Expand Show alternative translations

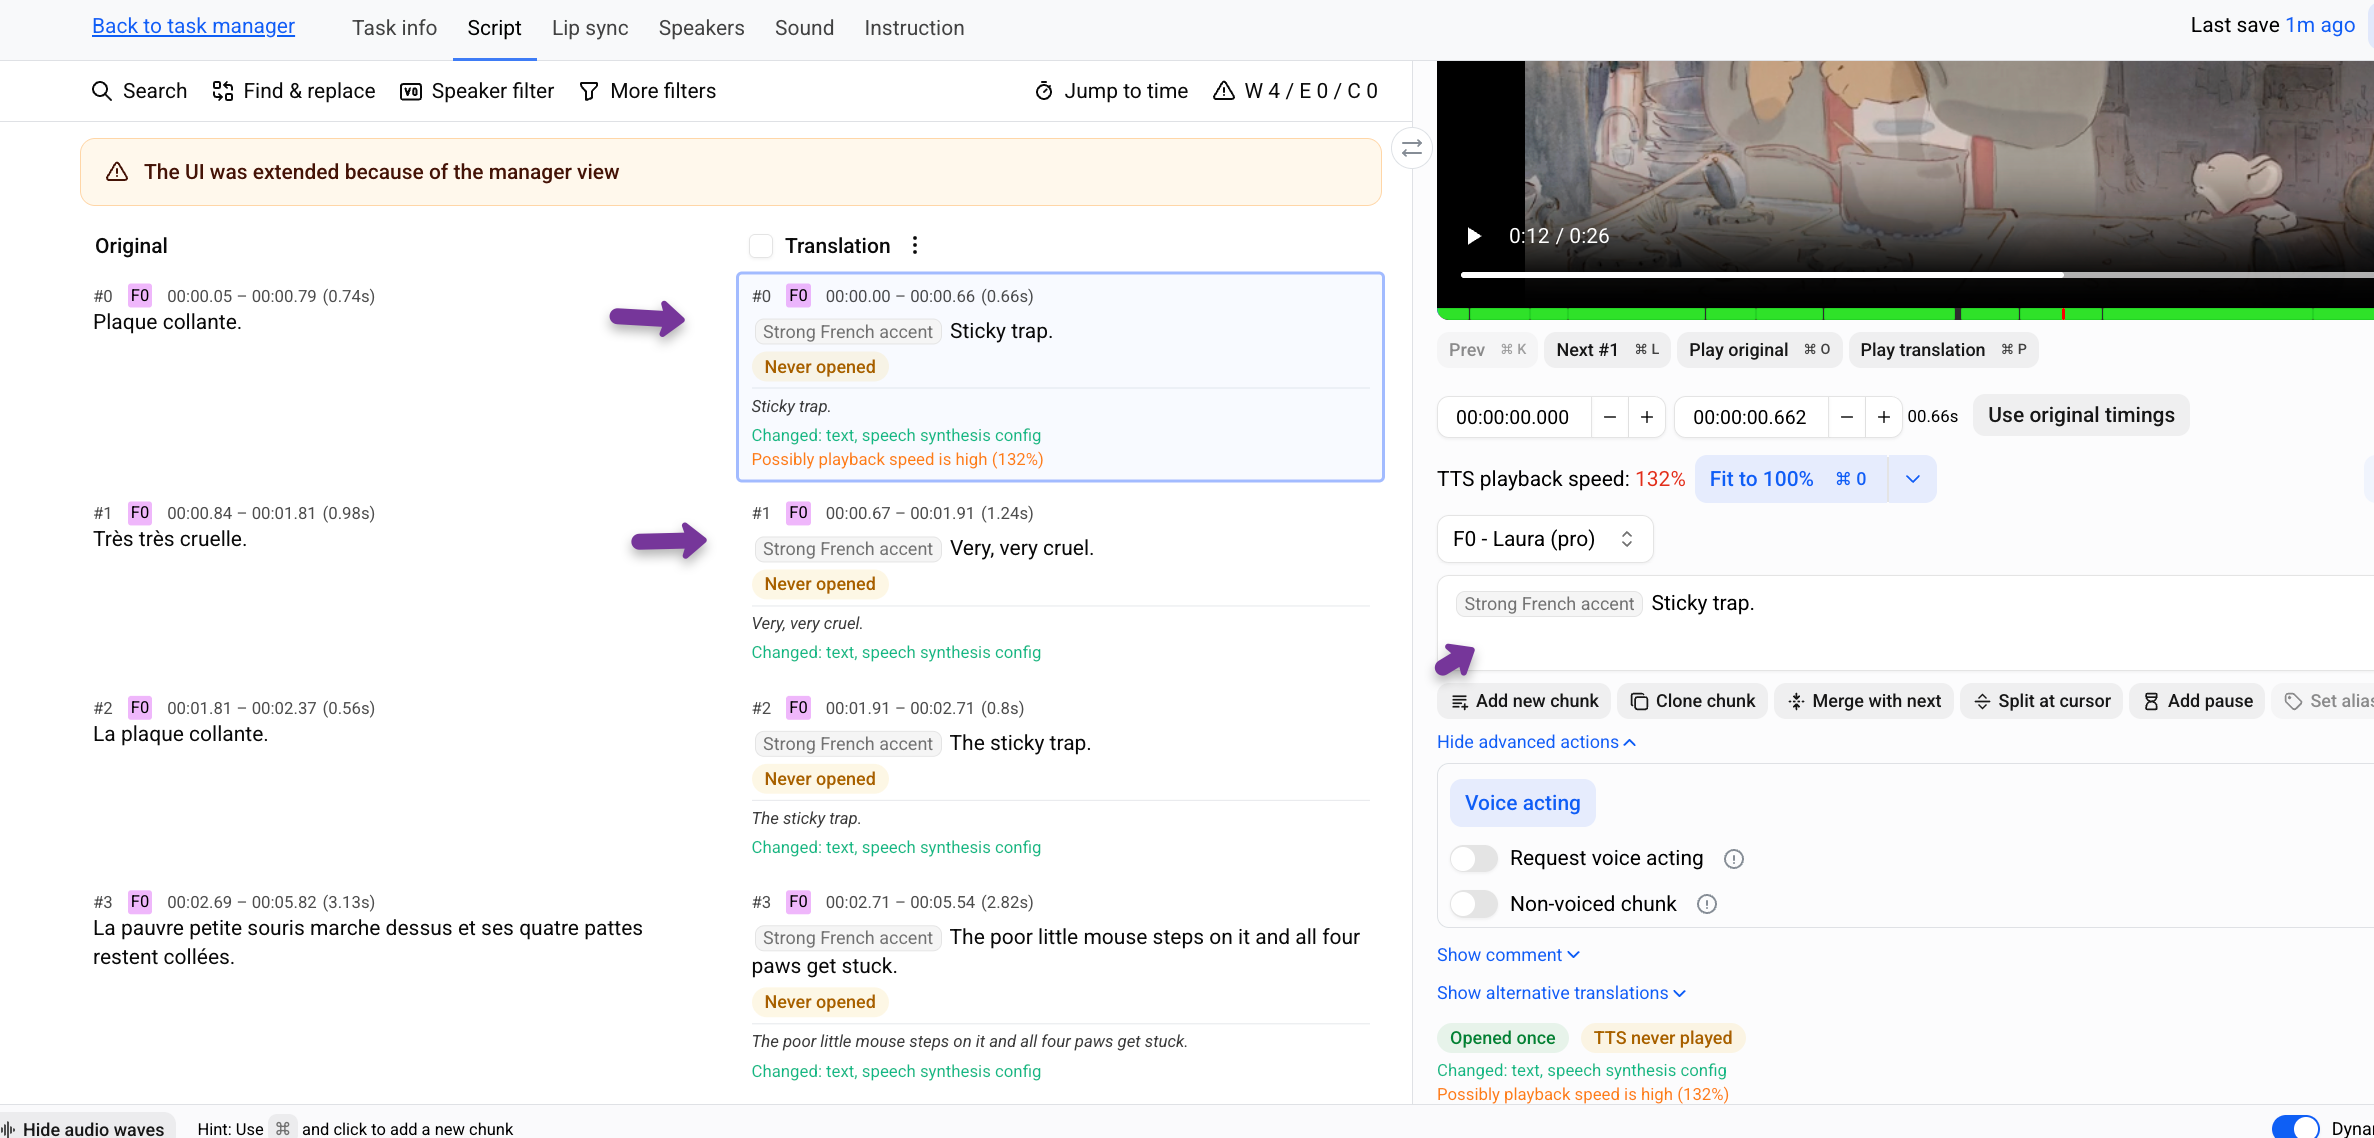[1561, 993]
